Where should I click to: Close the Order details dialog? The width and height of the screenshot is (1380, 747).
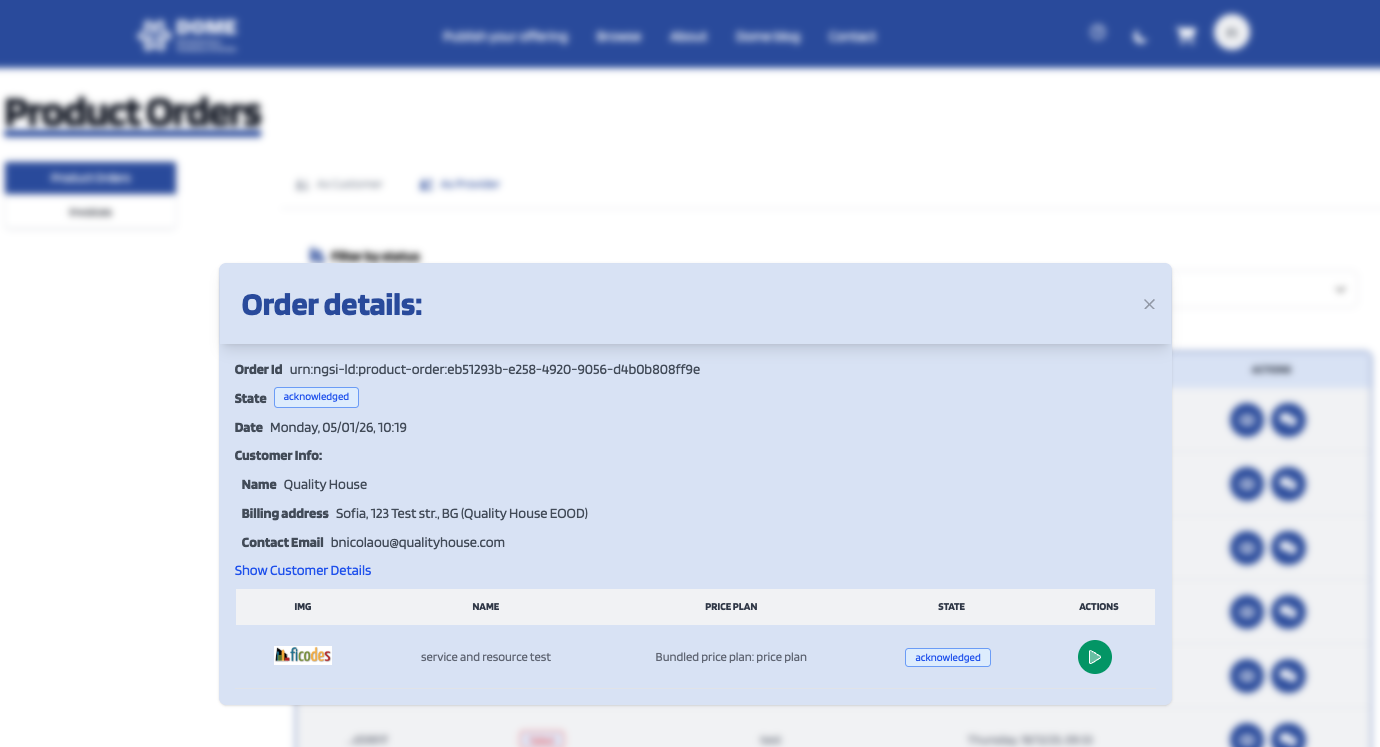click(x=1149, y=304)
